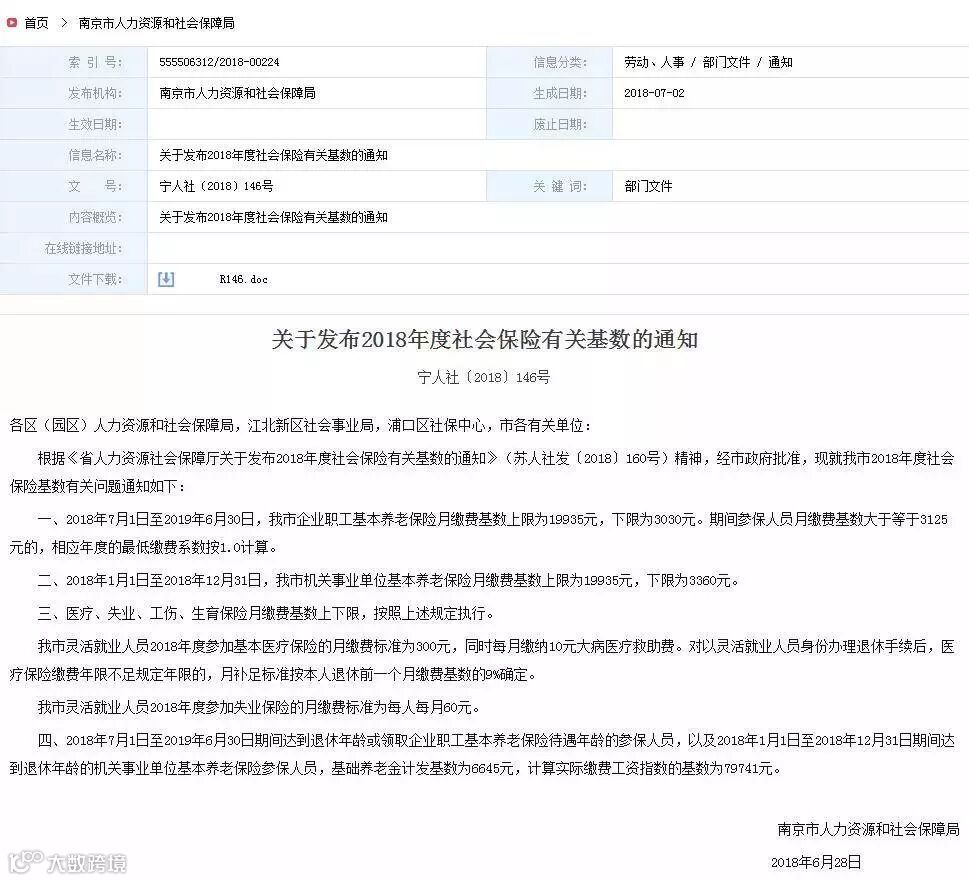Click the 文件下载 field label
Screen dimensions: 969x881
click(x=95, y=279)
